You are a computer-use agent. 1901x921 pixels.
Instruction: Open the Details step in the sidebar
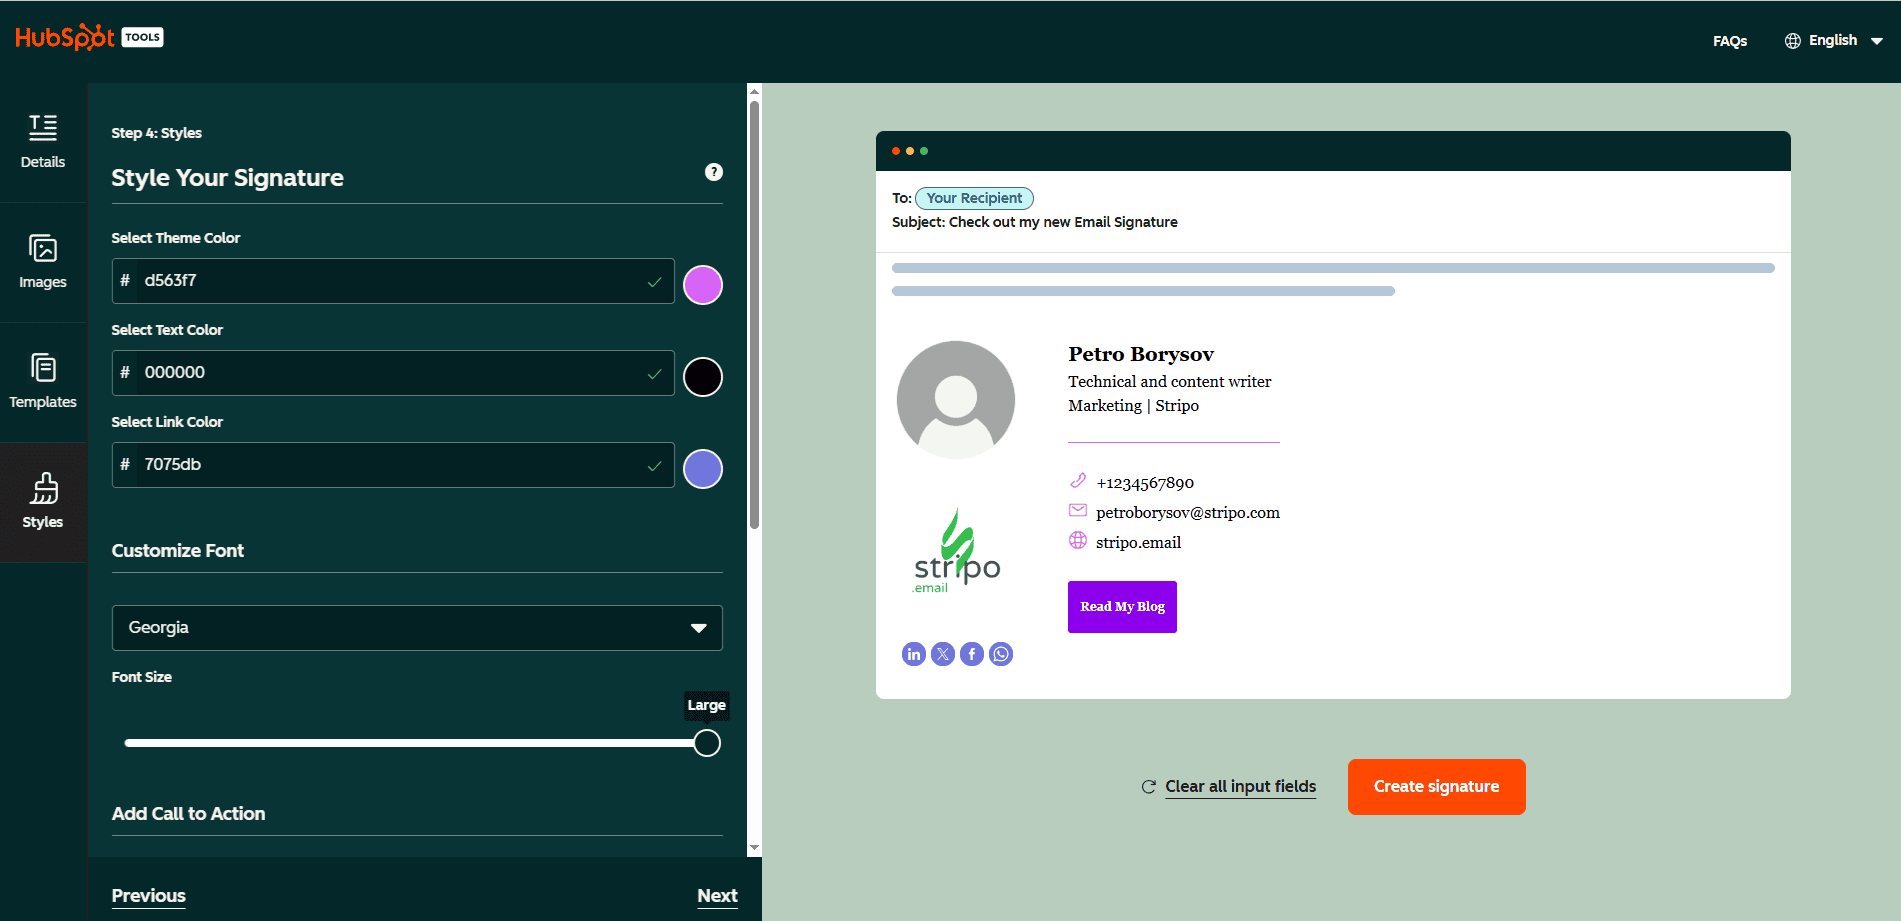coord(43,142)
